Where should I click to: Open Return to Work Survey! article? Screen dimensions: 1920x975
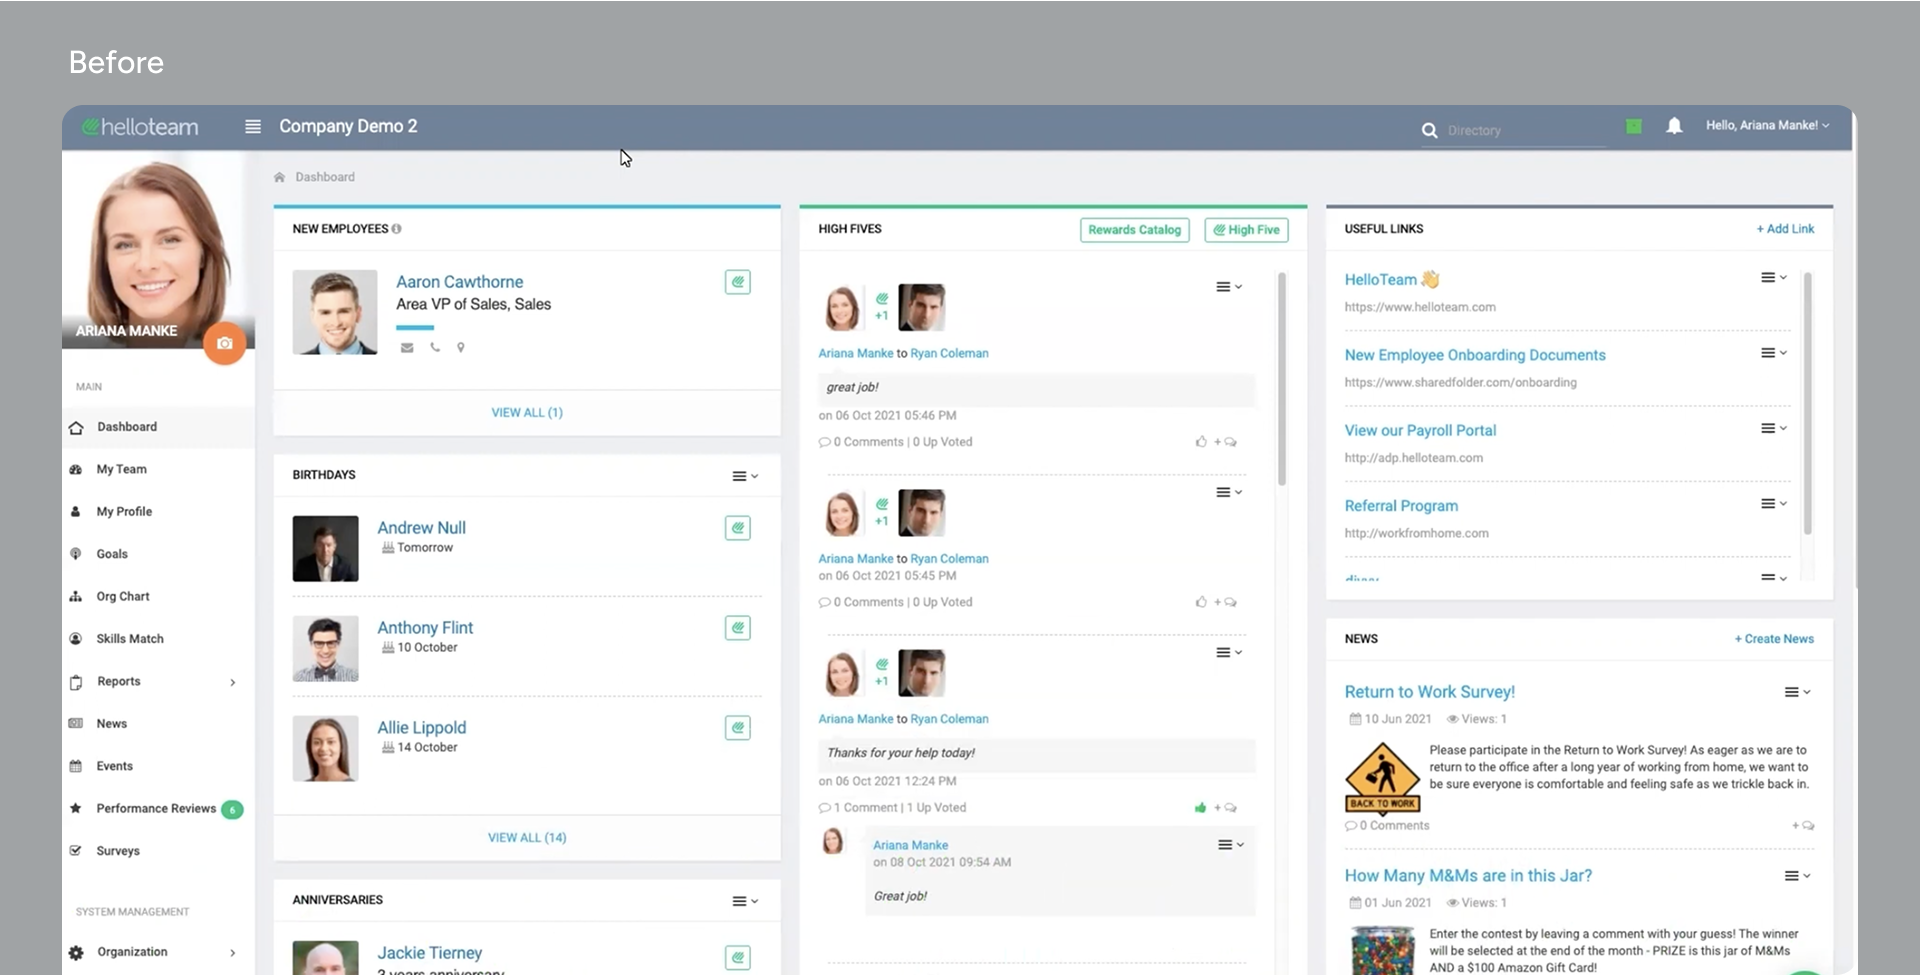coord(1429,692)
